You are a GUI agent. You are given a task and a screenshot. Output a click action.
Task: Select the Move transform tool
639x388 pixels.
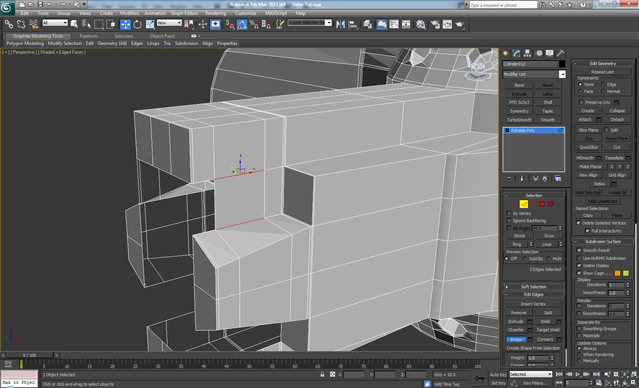click(125, 24)
